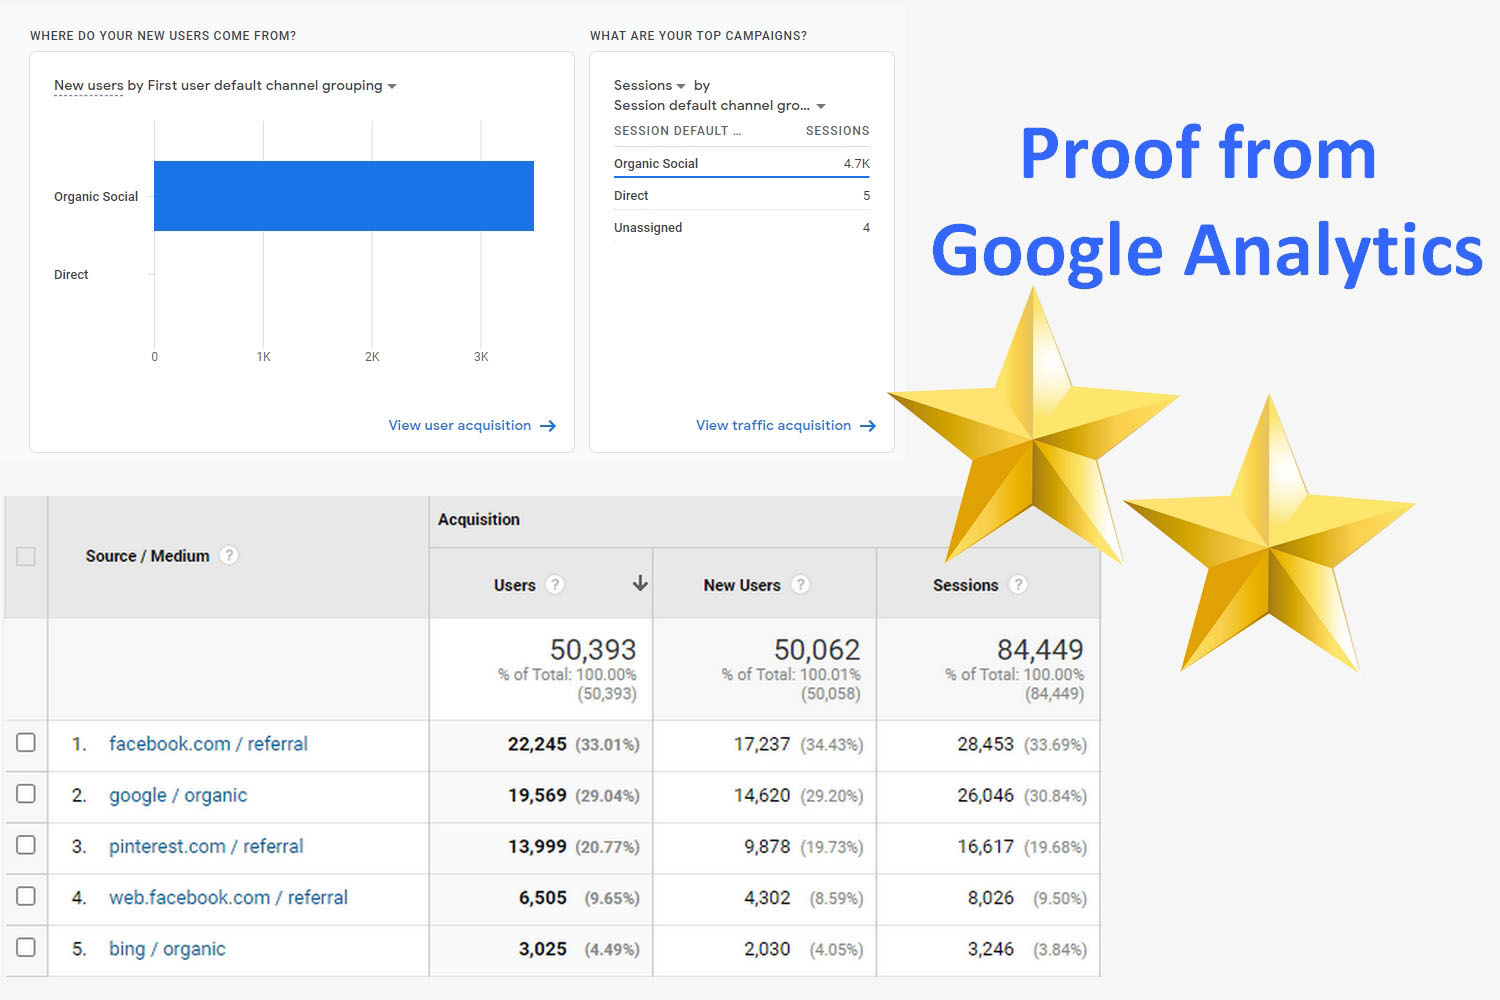
Task: Check the box for bing / organic row
Action: [x=27, y=947]
